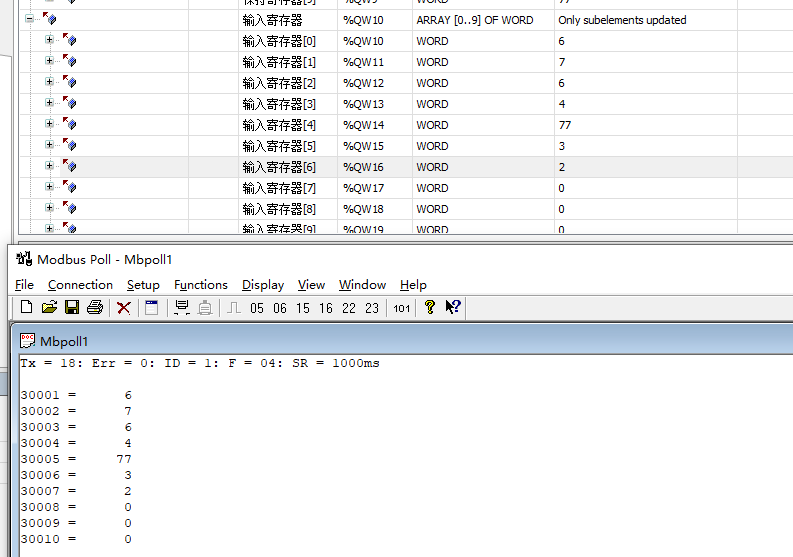Expand the 输入寄存器[5] row
The image size is (793, 557).
[x=49, y=145]
